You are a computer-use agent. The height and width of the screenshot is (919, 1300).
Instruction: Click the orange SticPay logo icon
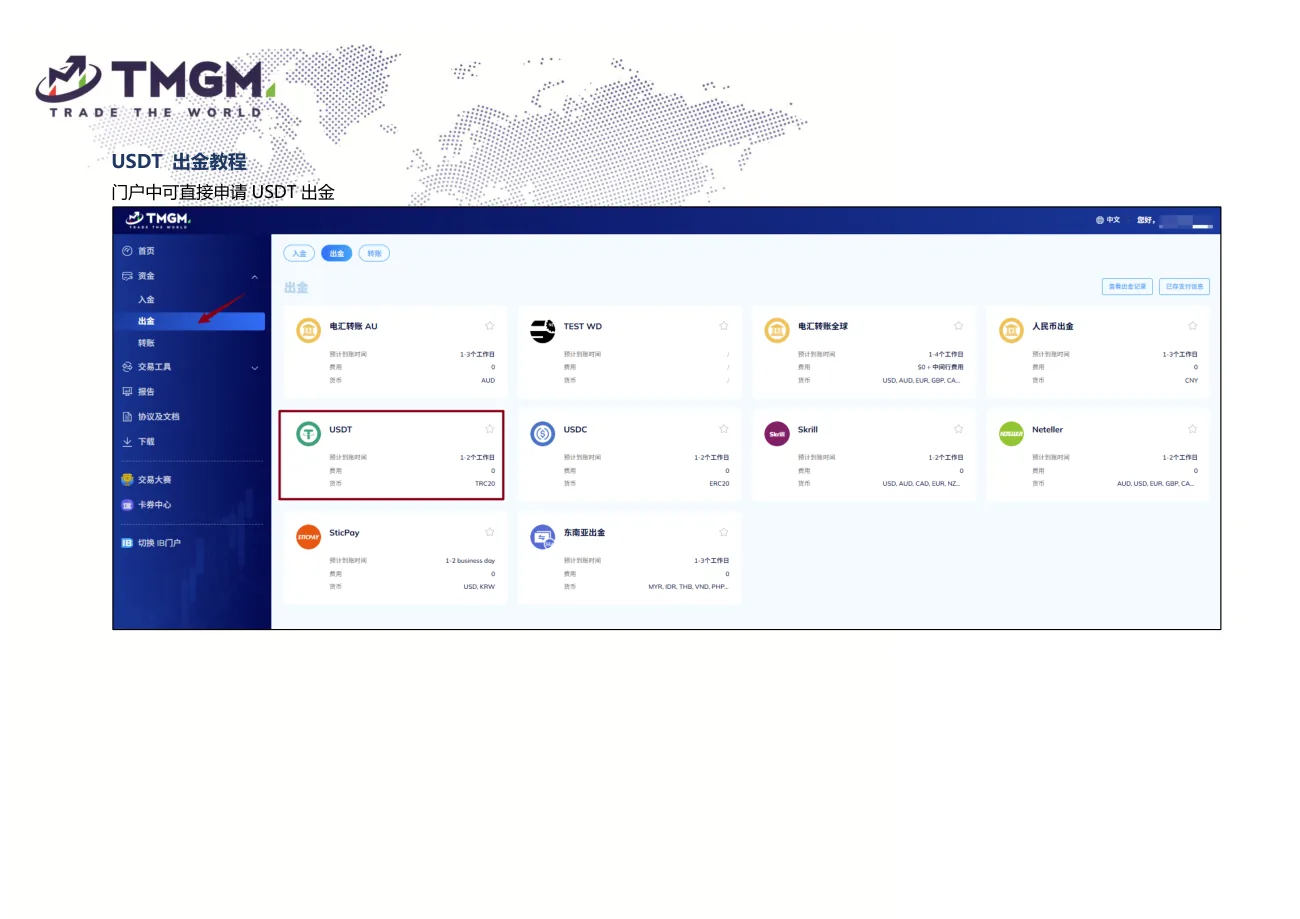pyautogui.click(x=309, y=537)
